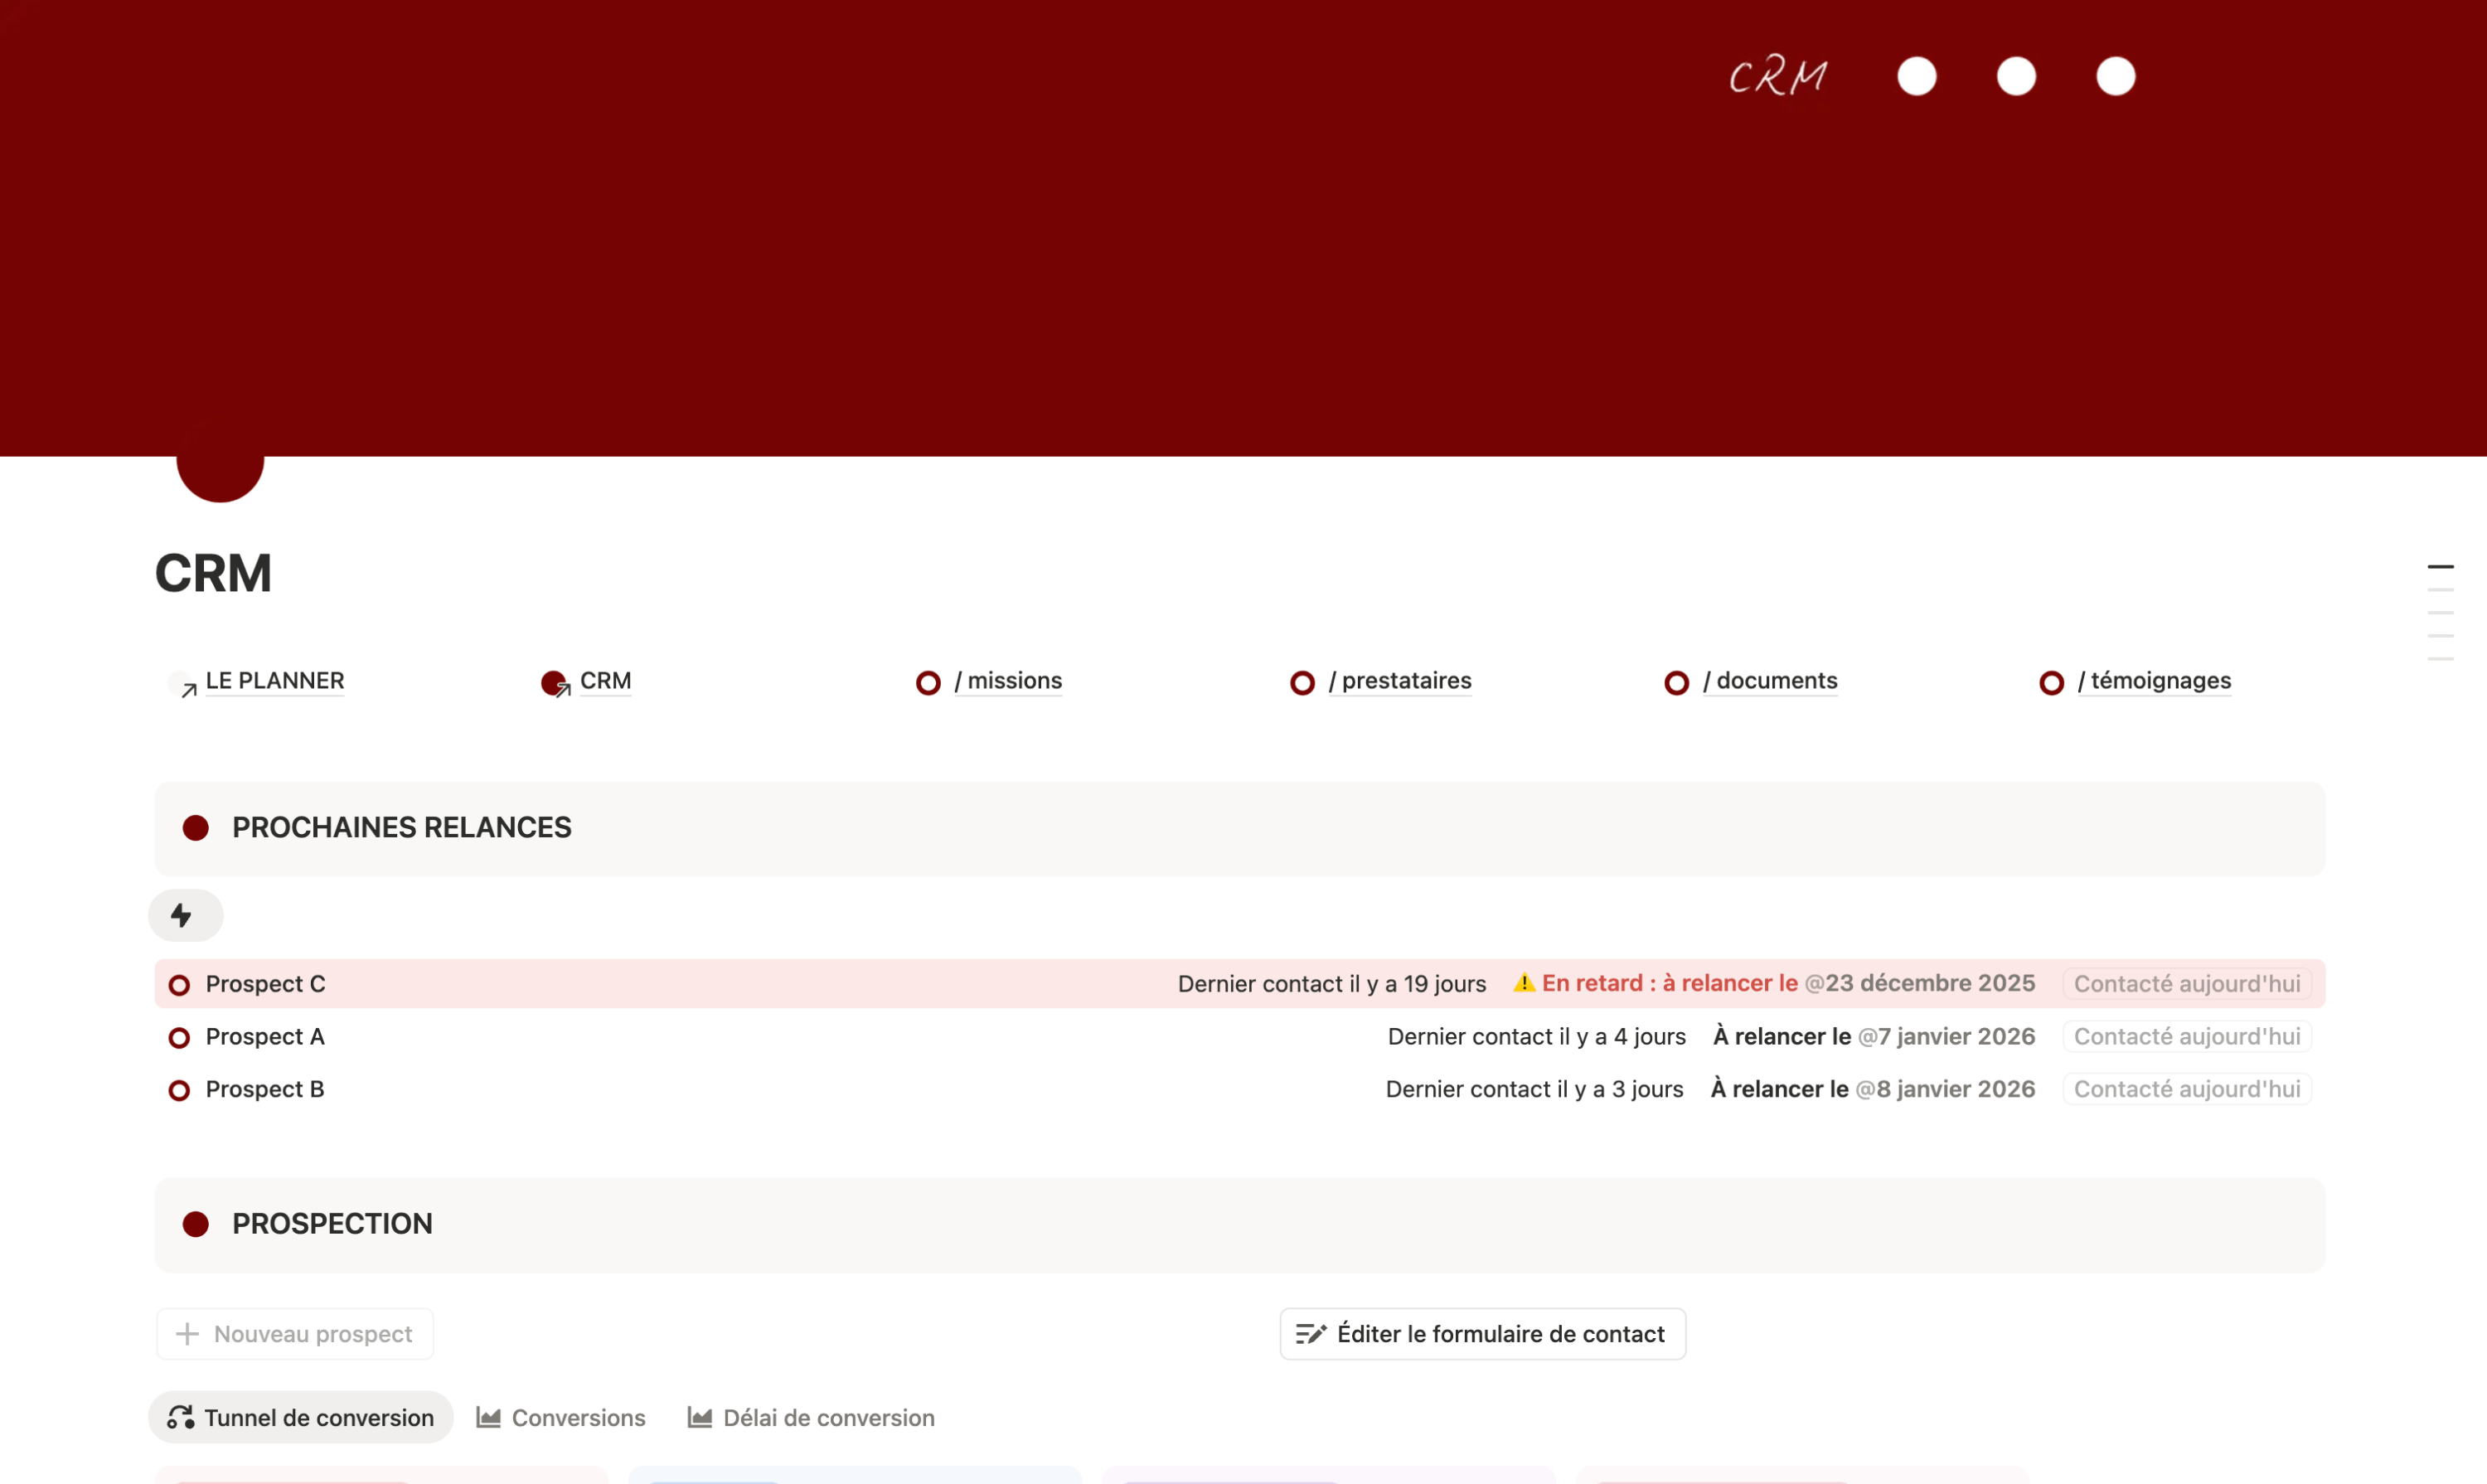Open the 7 janvier 2026 date mention
2487x1484 pixels.
point(1946,1037)
